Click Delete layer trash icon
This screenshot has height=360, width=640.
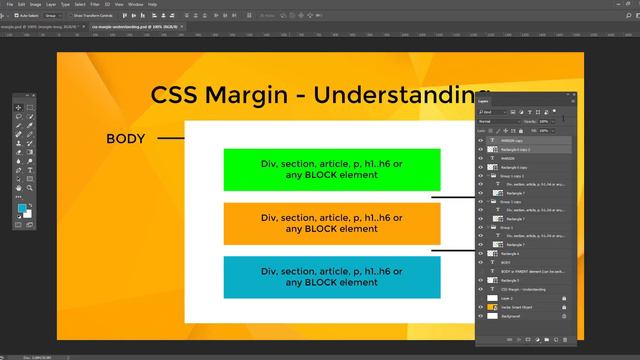pyautogui.click(x=565, y=340)
